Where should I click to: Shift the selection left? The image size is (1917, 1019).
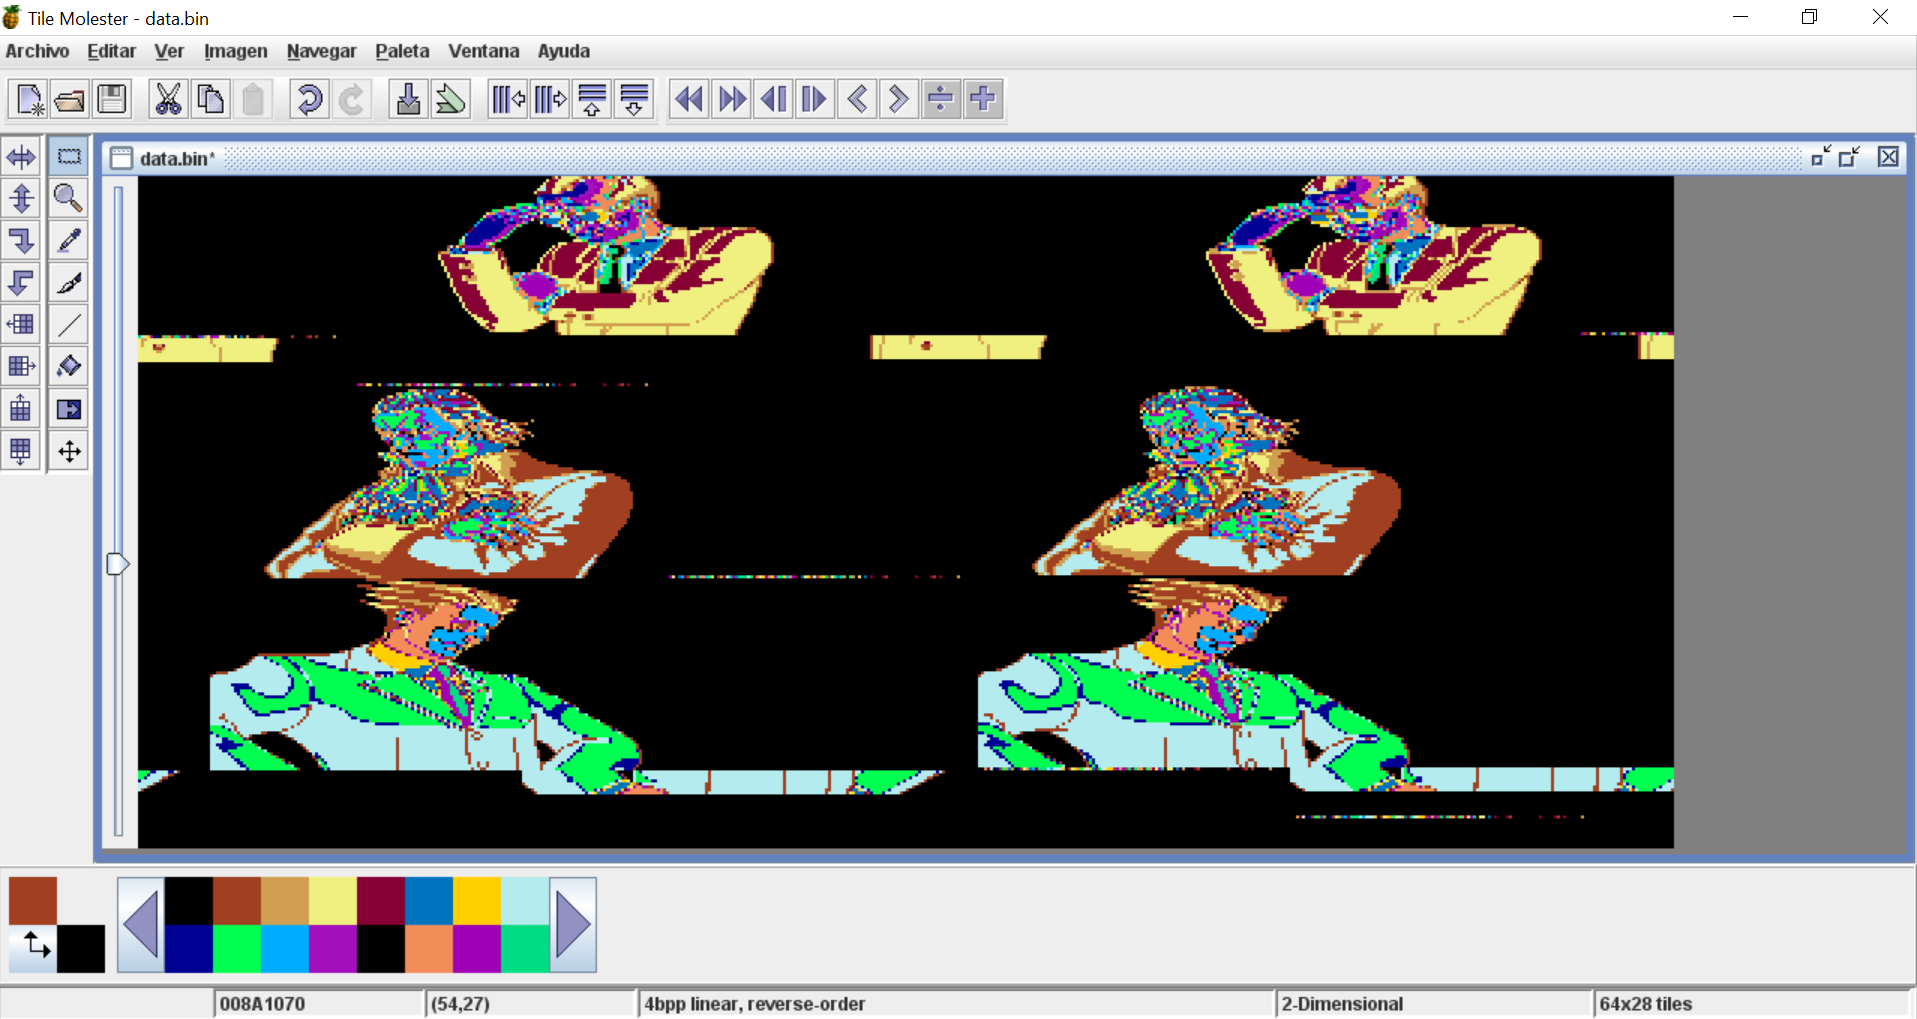tap(21, 325)
